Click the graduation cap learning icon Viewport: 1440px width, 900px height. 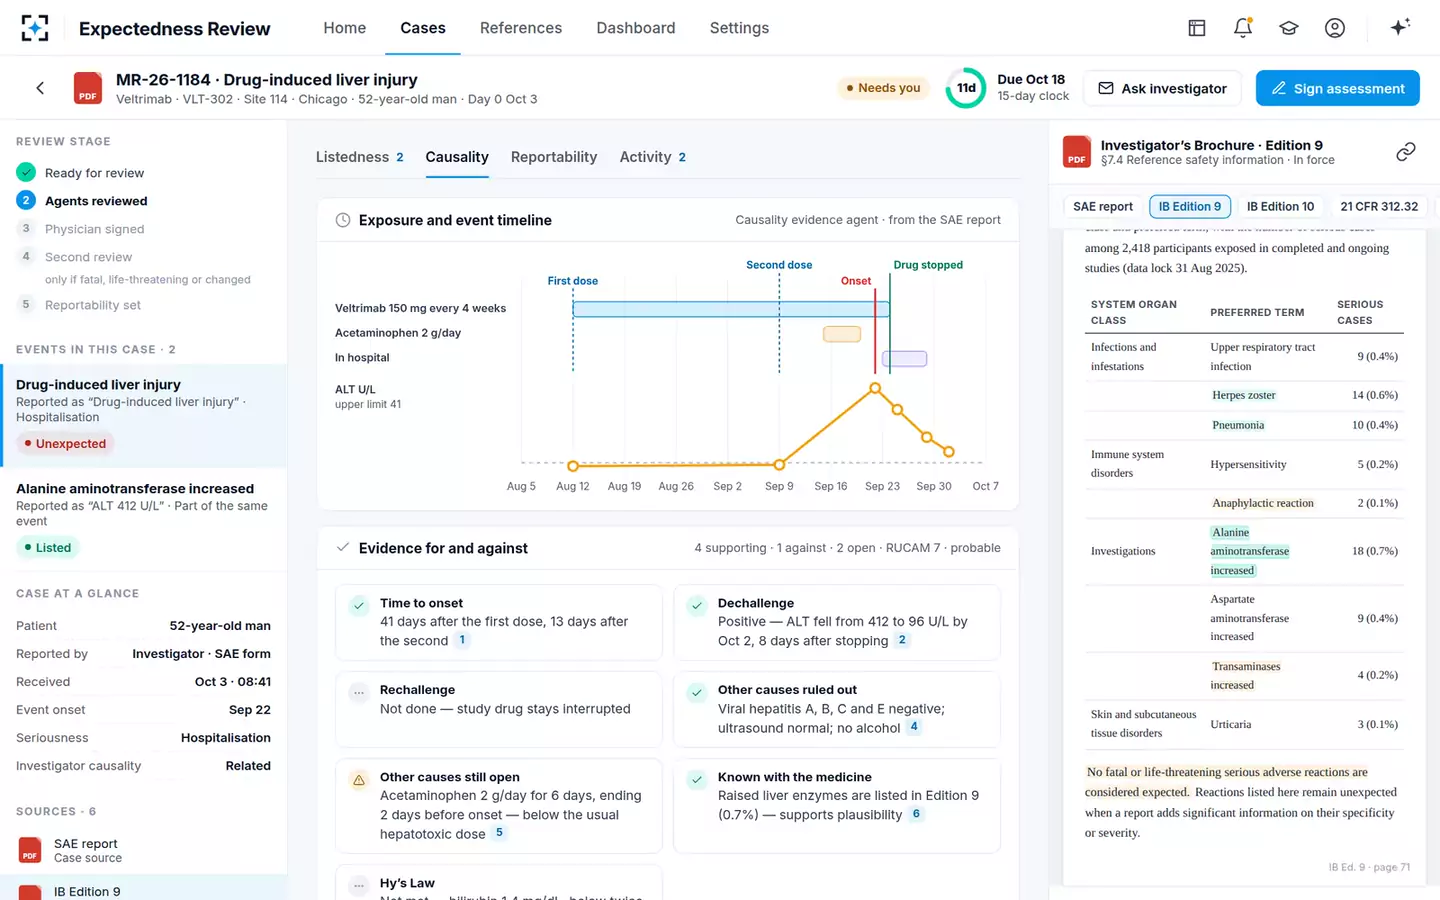1289,28
